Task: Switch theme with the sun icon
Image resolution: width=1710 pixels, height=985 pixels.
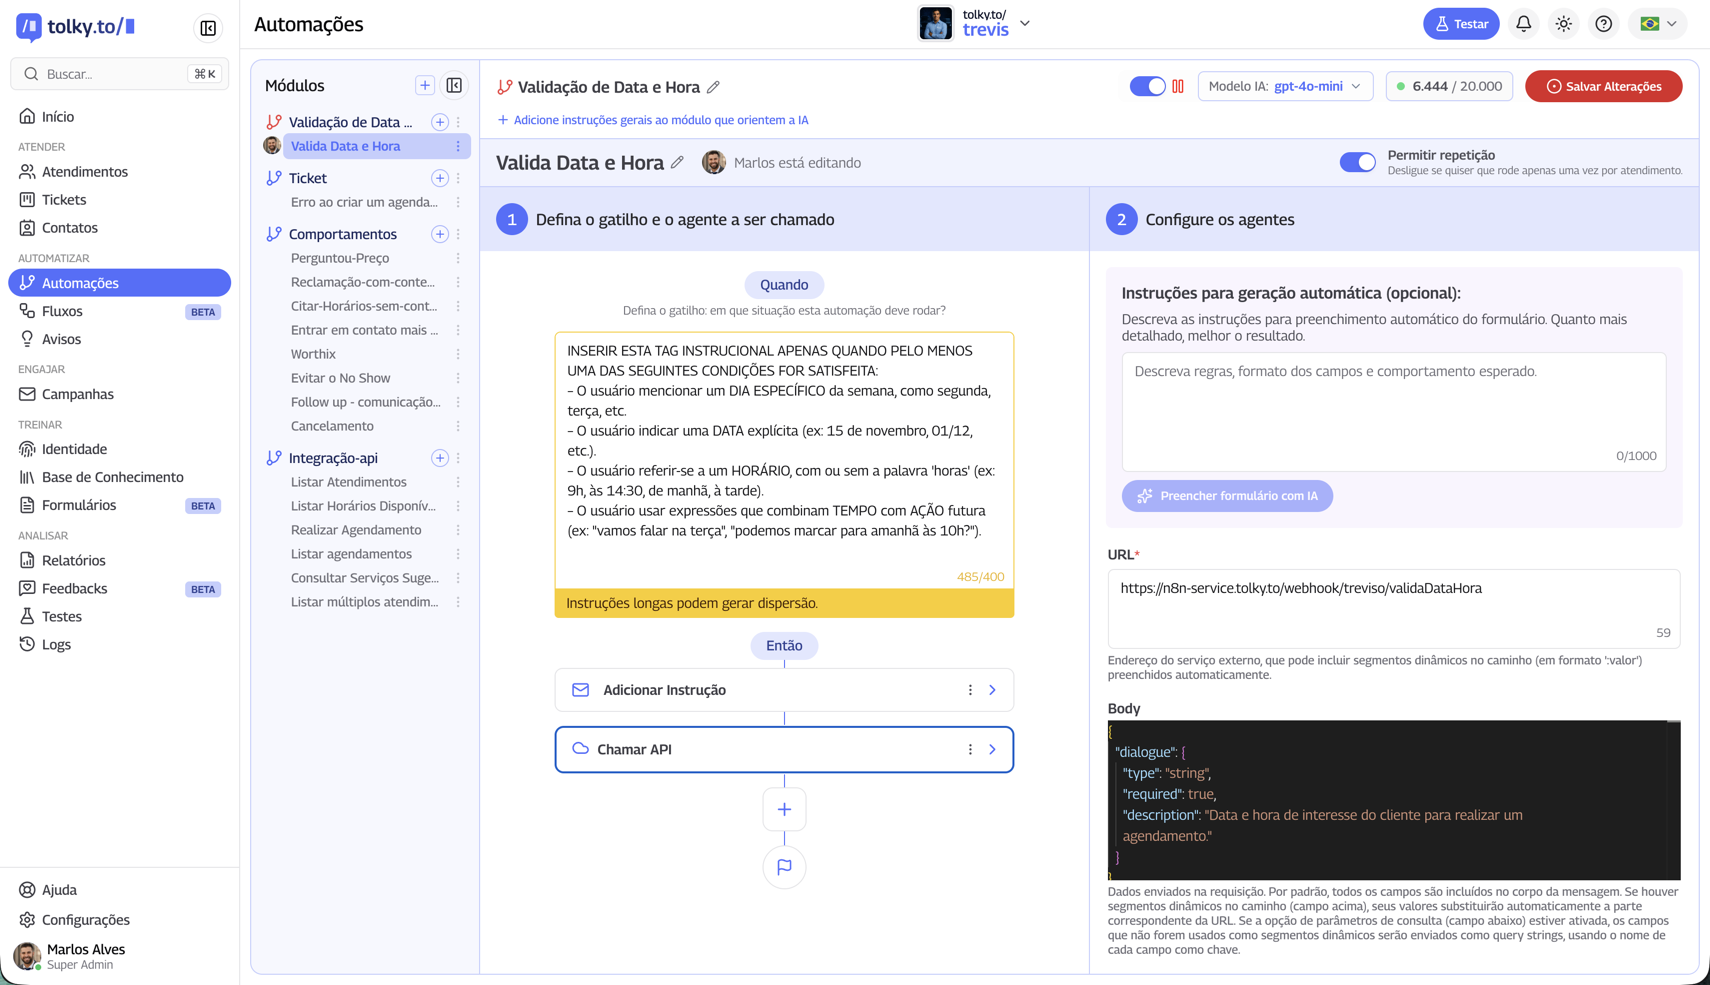Action: (1564, 24)
